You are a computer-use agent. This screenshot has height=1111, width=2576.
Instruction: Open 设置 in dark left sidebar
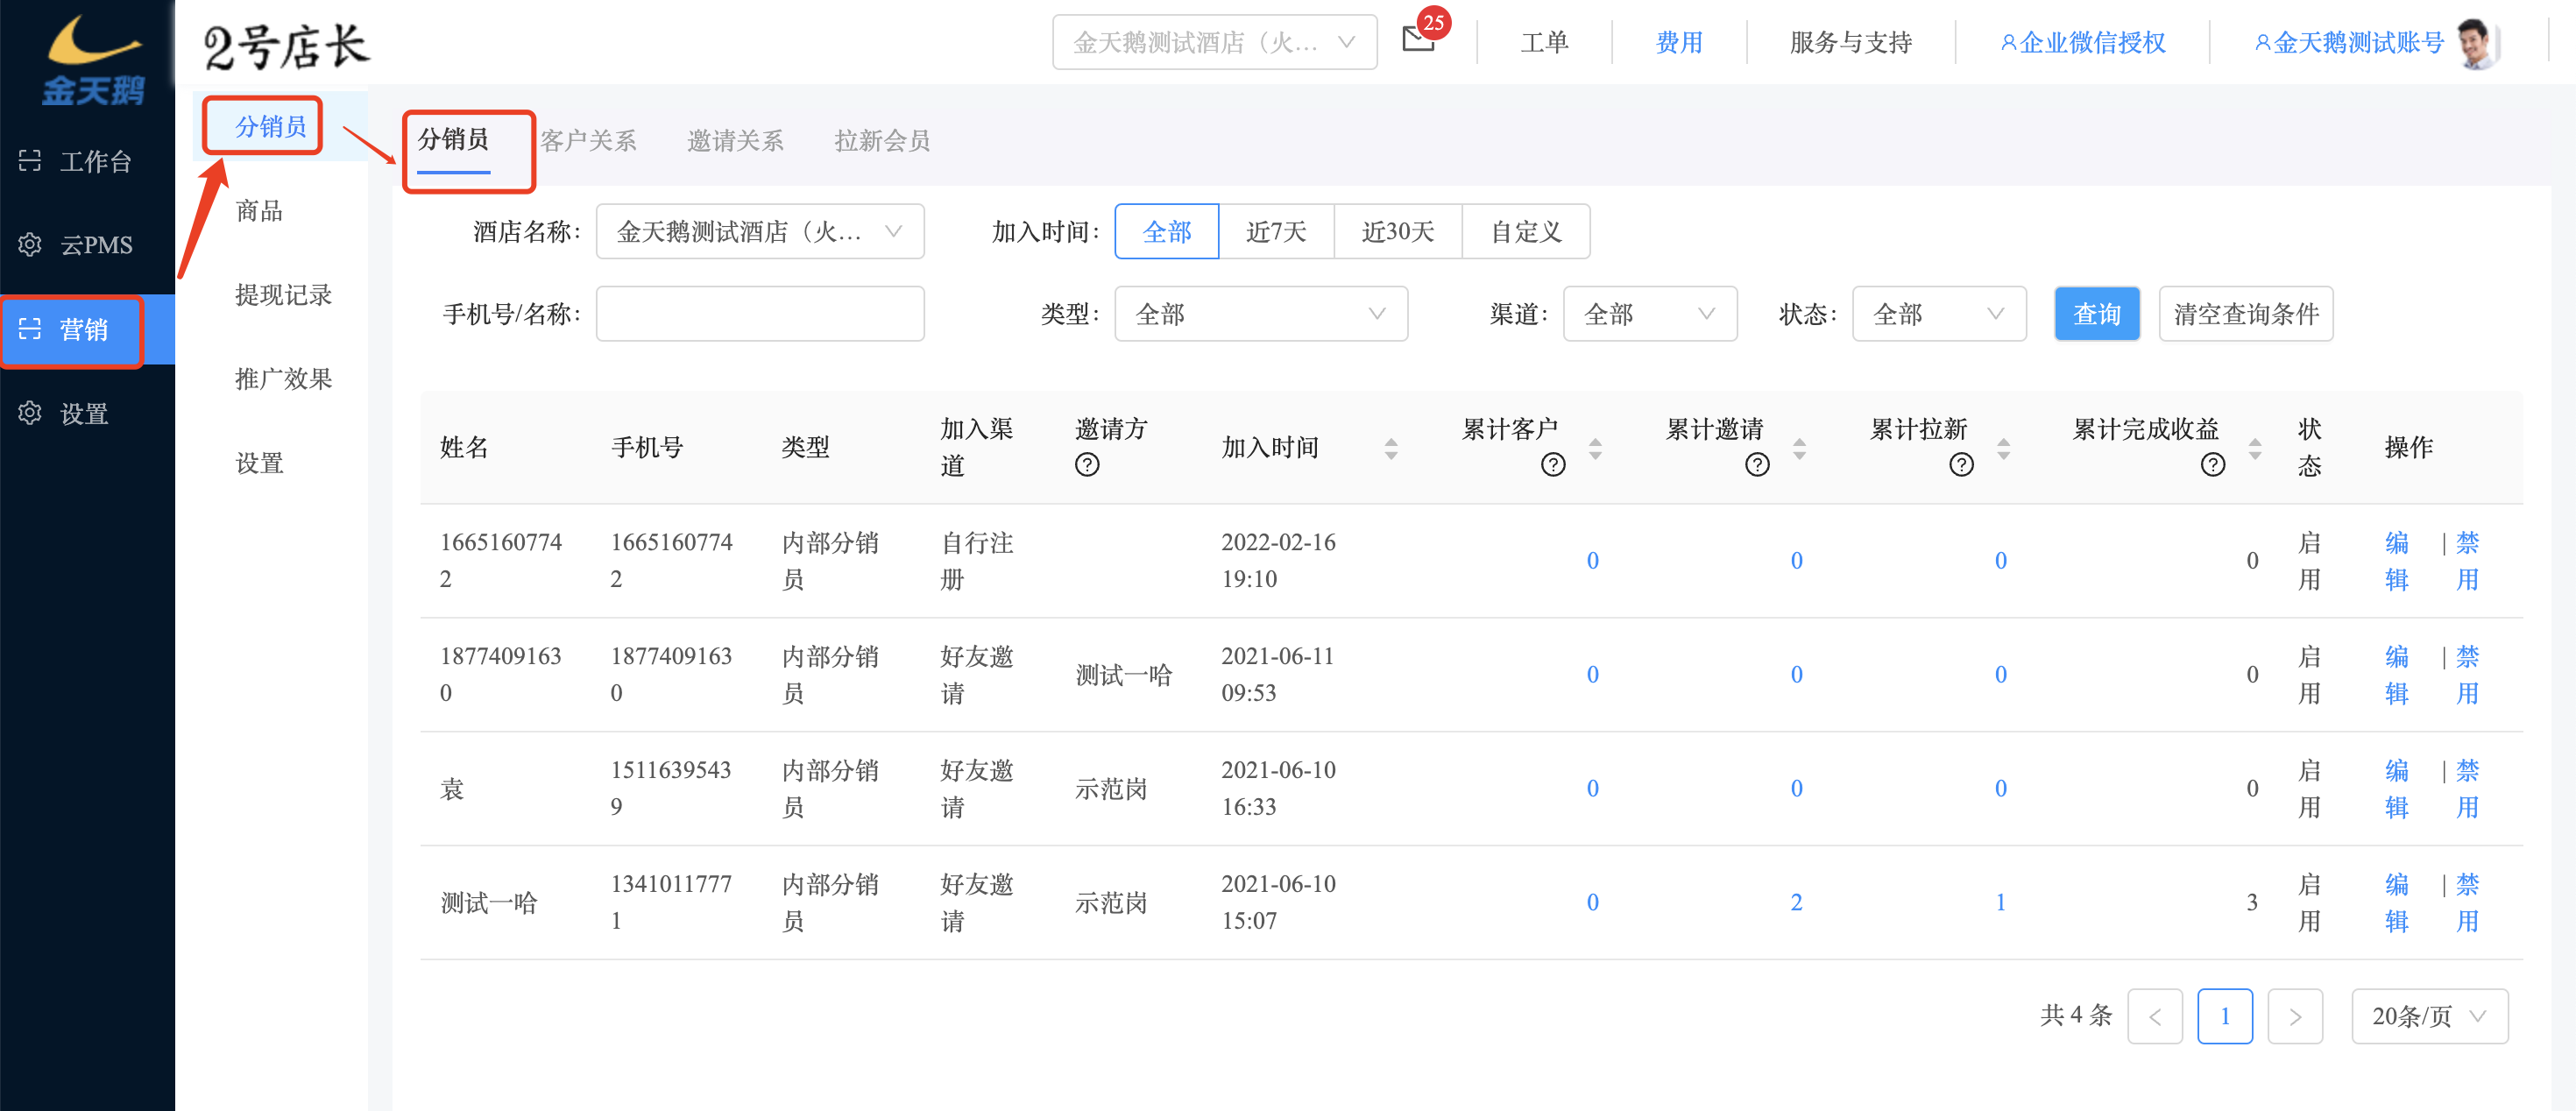87,414
